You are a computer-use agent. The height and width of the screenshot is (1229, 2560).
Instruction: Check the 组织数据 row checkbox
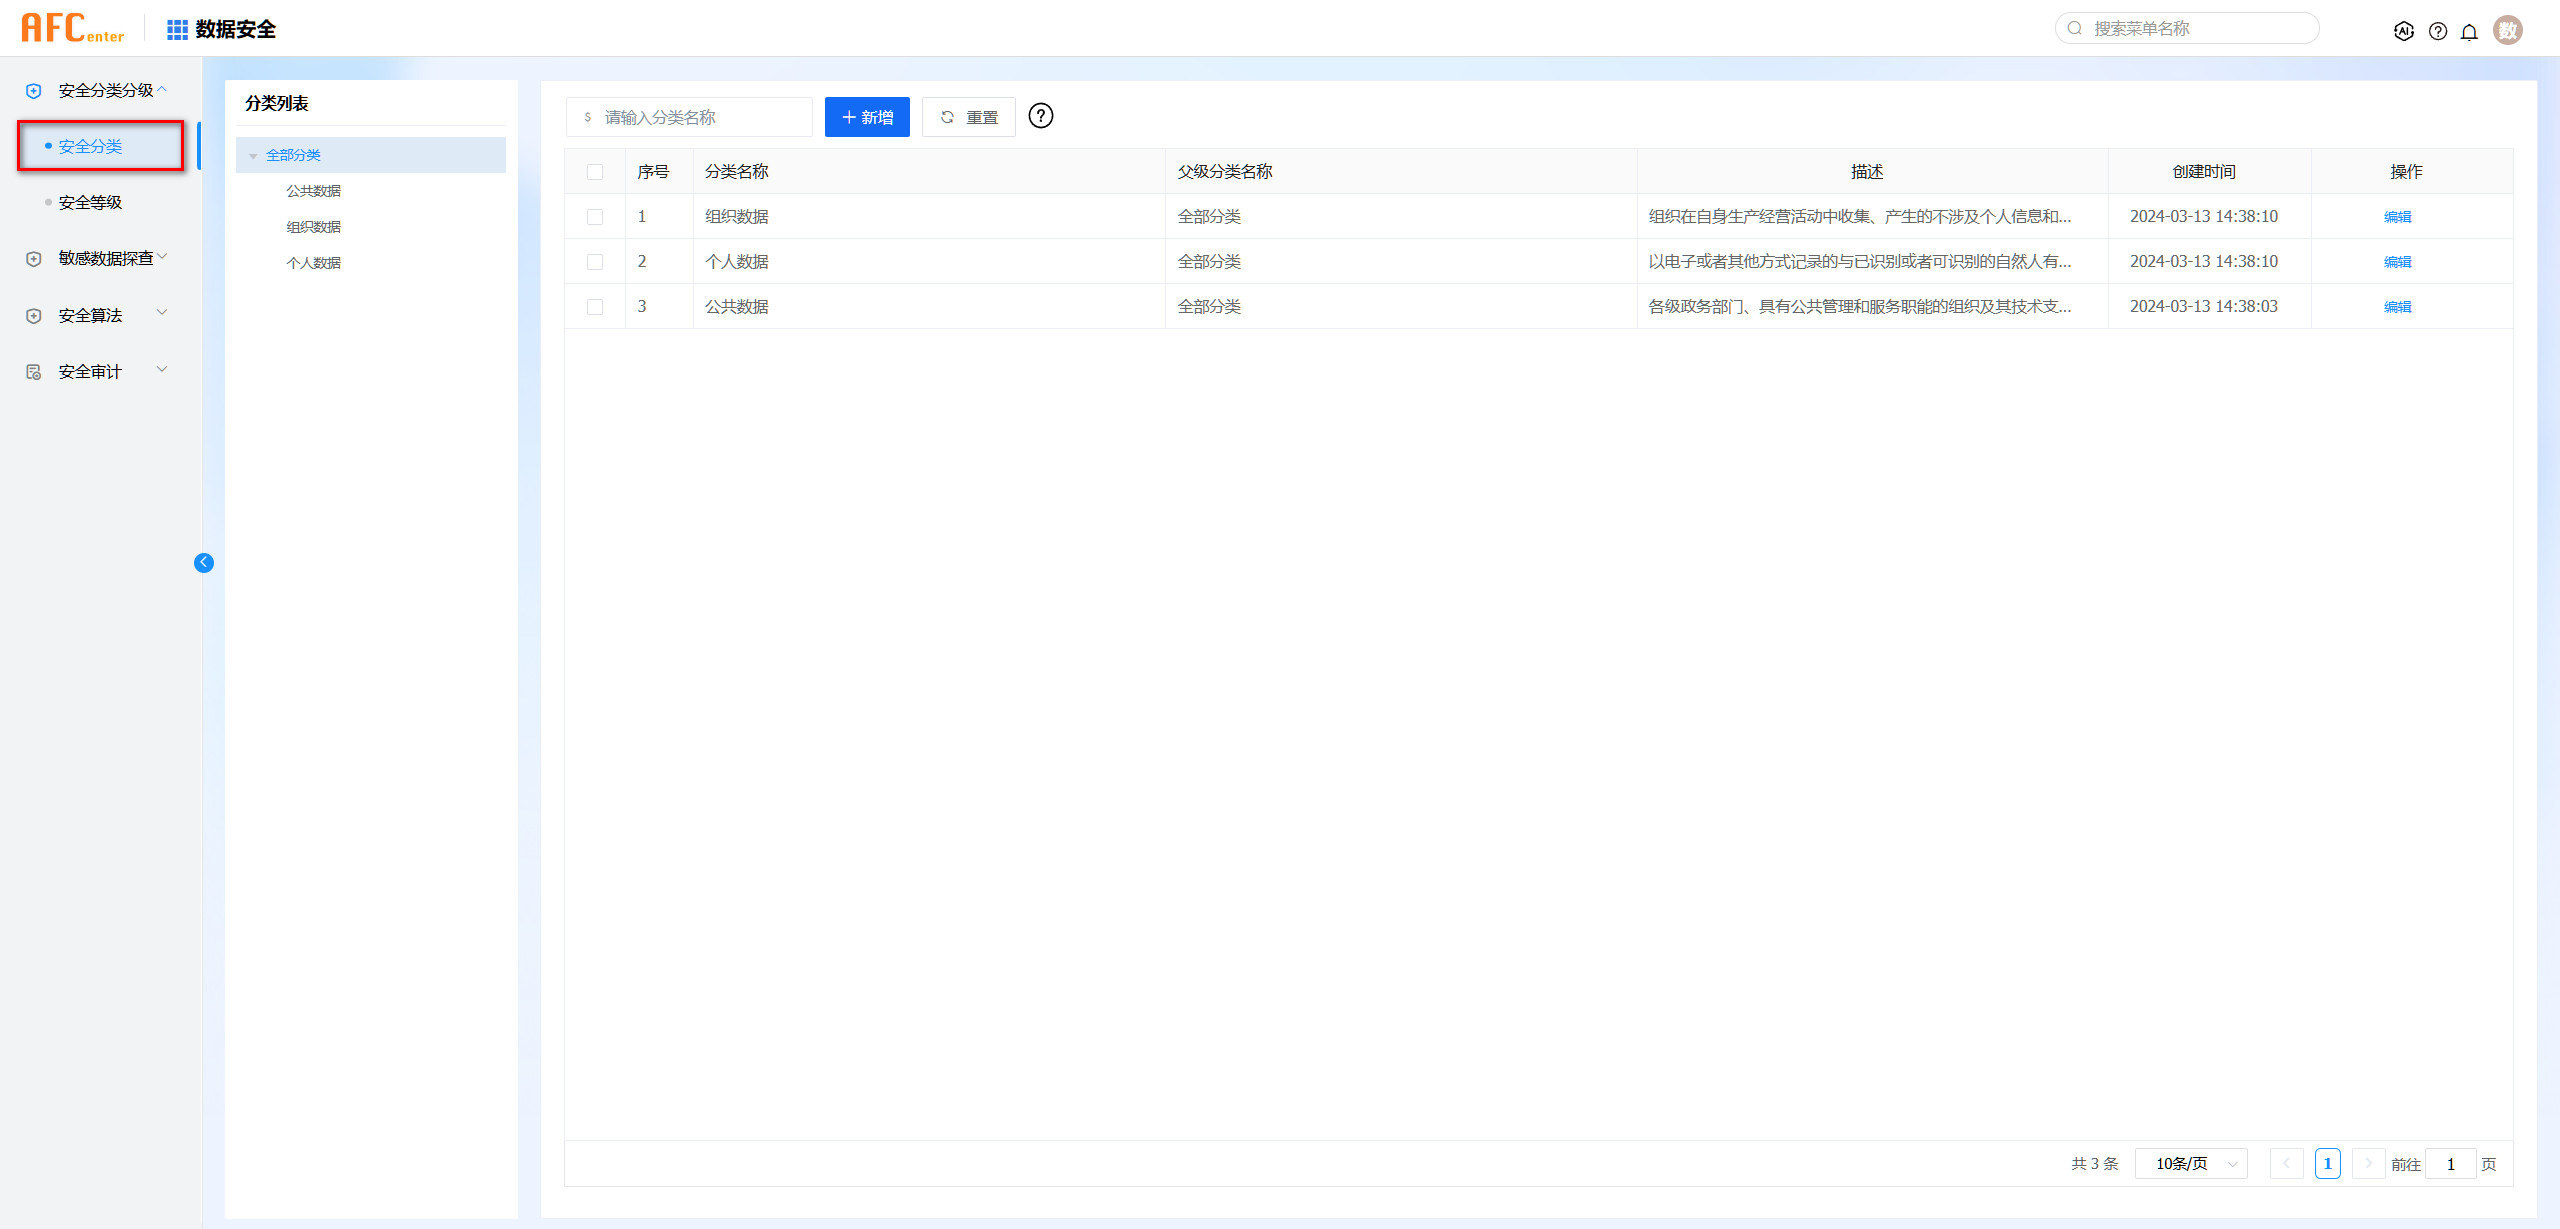595,217
